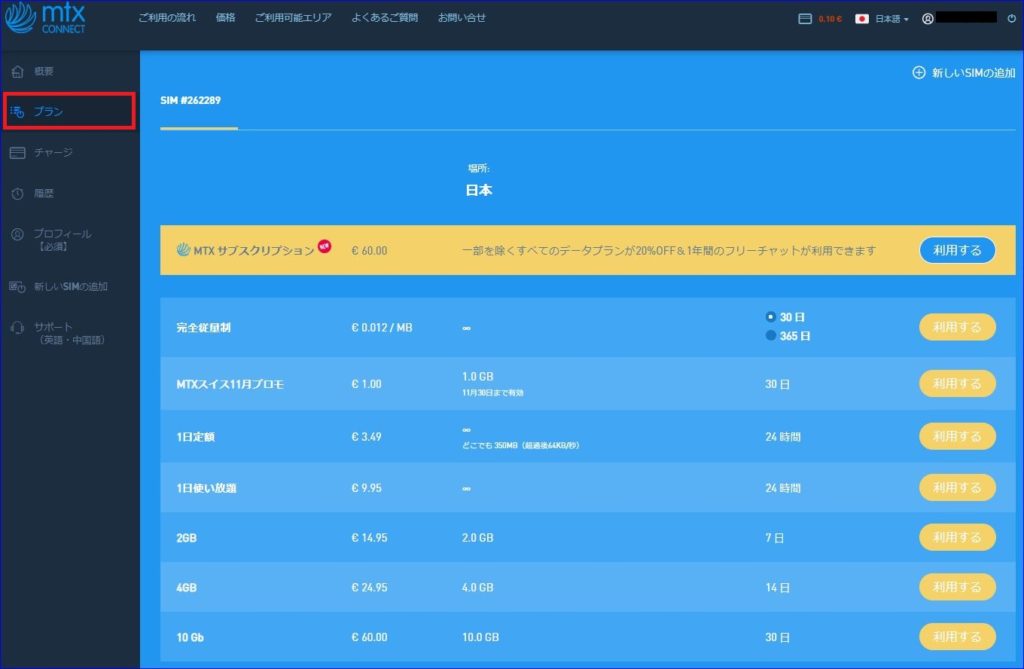The height and width of the screenshot is (669, 1024).
Task: Click 利用する button for 10 Gb plan
Action: [957, 637]
